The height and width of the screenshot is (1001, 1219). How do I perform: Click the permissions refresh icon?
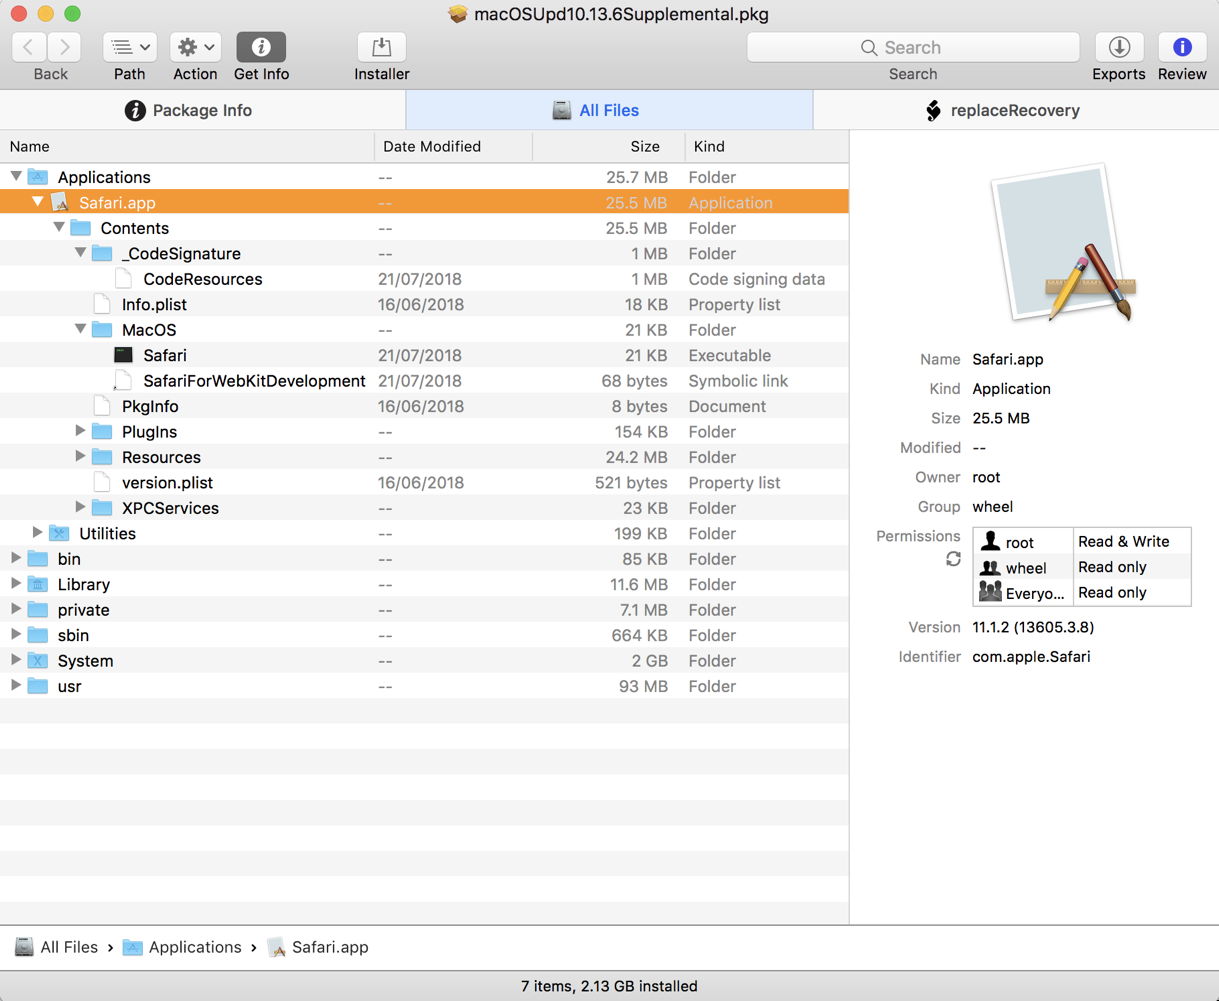pyautogui.click(x=953, y=559)
